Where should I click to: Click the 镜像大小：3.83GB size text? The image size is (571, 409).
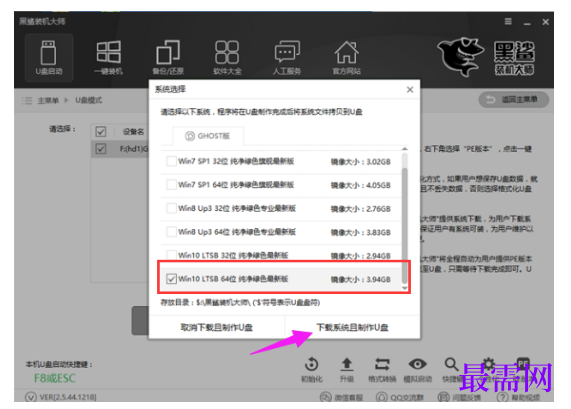pos(361,232)
